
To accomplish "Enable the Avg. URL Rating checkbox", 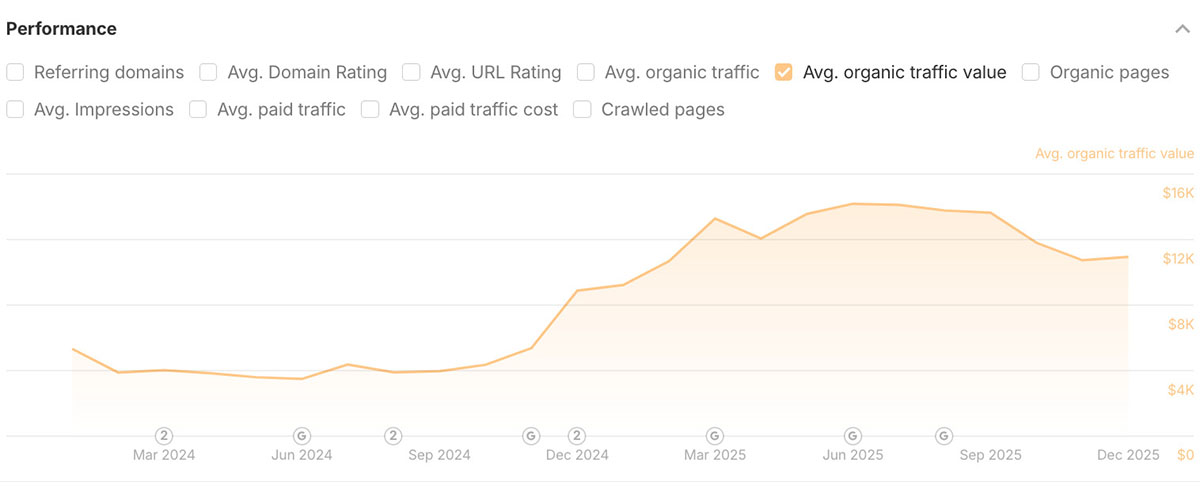I will [x=411, y=72].
